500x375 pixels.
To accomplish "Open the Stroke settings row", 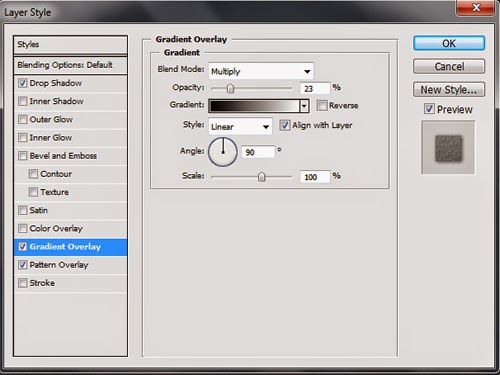I will [70, 283].
